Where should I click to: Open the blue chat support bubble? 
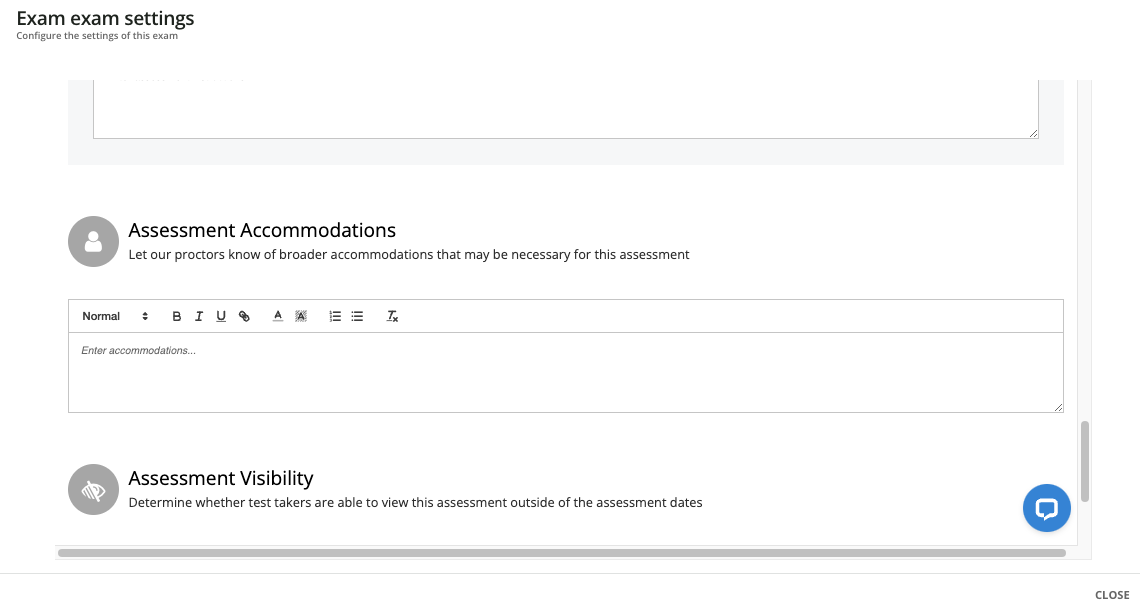(x=1046, y=508)
